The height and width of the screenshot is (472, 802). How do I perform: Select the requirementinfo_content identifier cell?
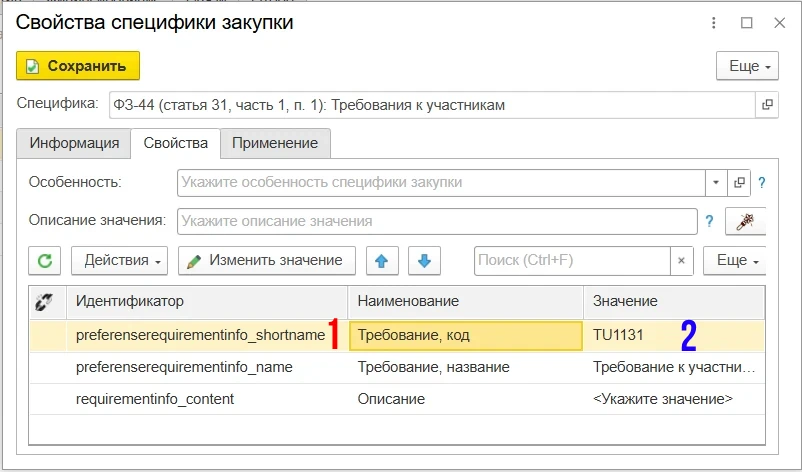(x=207, y=399)
